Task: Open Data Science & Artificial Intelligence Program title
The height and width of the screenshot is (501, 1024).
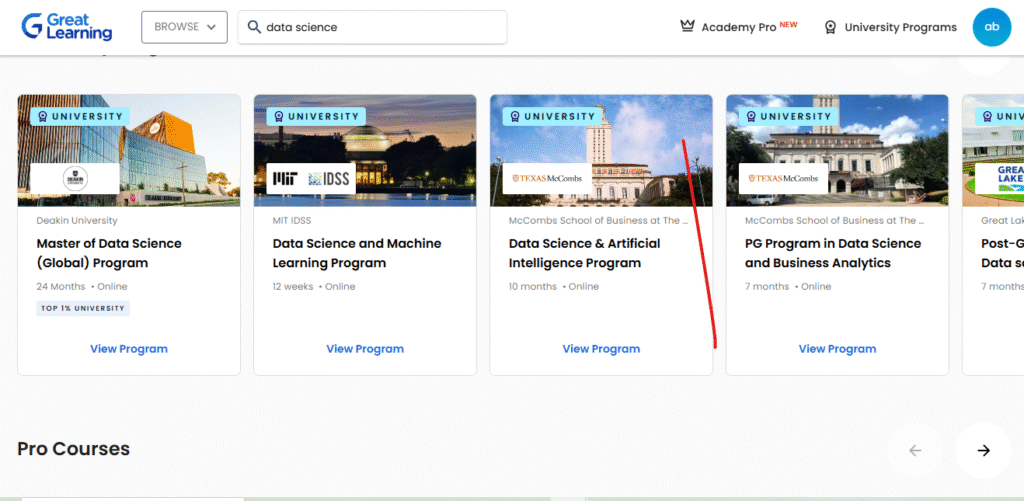Action: (584, 253)
